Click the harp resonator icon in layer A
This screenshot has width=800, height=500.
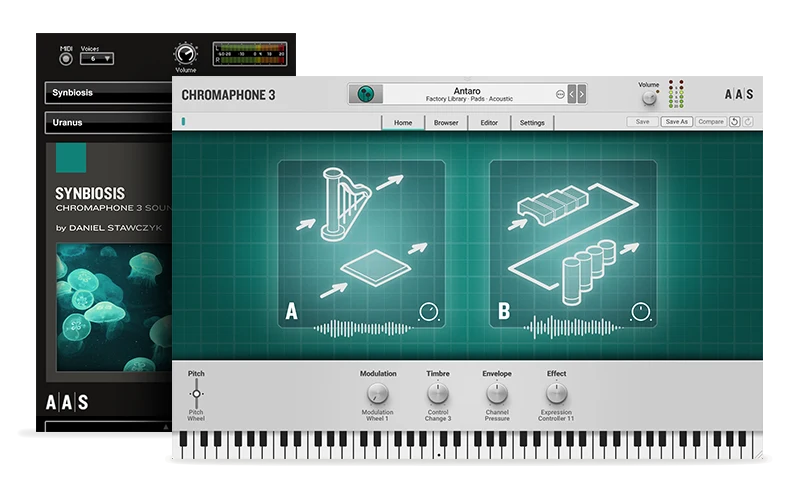[346, 204]
